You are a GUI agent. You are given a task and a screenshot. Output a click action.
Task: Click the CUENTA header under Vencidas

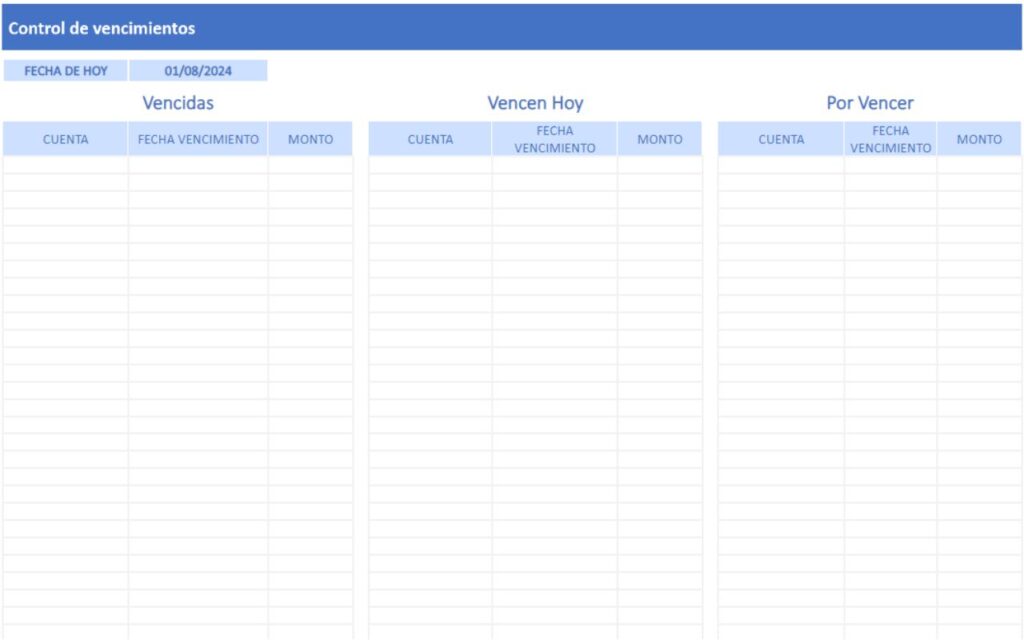coord(66,139)
